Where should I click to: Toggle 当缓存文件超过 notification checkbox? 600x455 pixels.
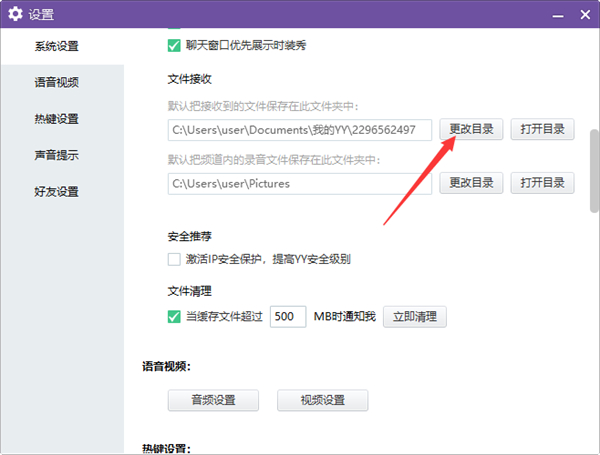[x=174, y=316]
